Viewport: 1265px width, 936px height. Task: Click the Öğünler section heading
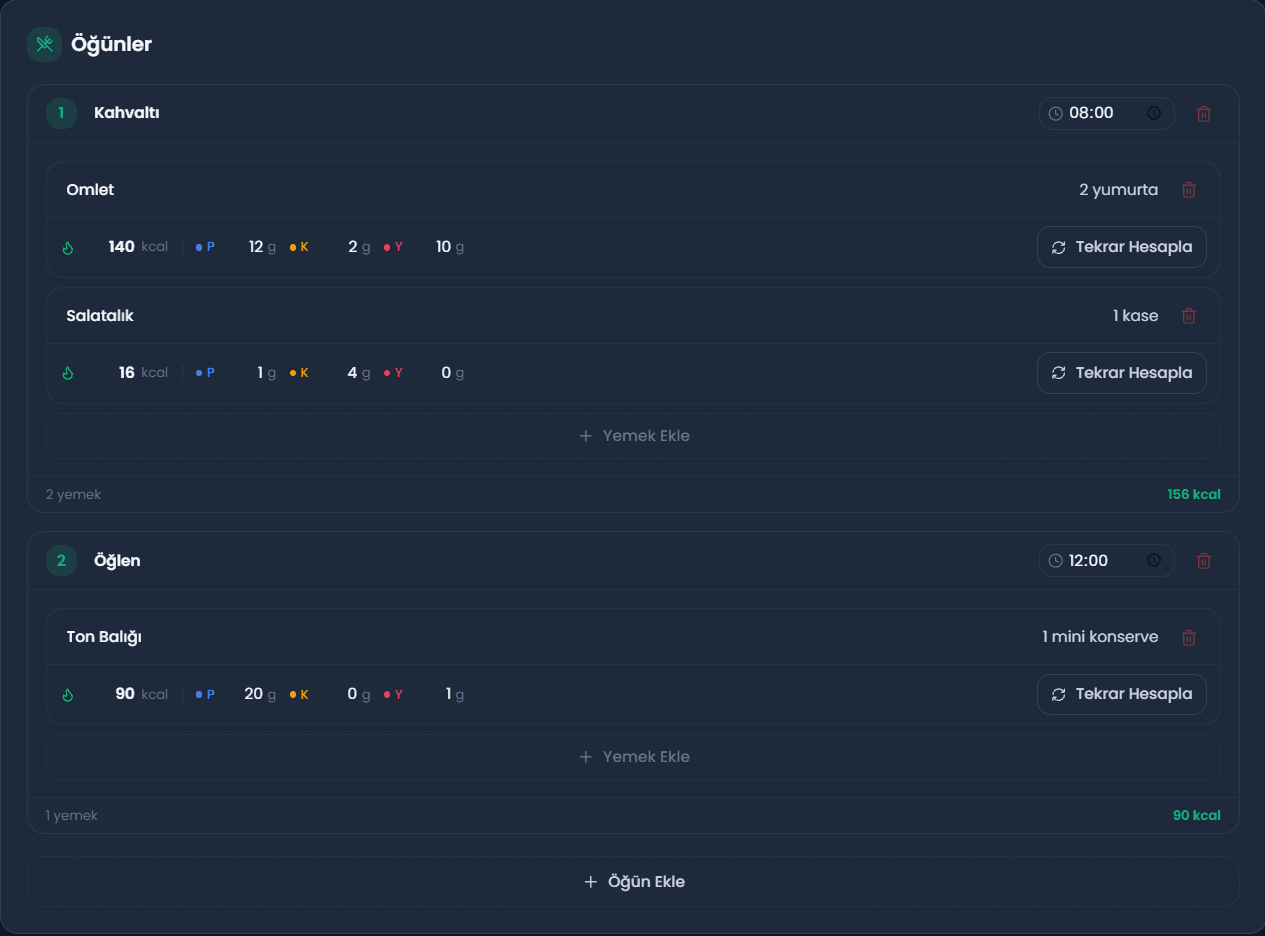112,45
